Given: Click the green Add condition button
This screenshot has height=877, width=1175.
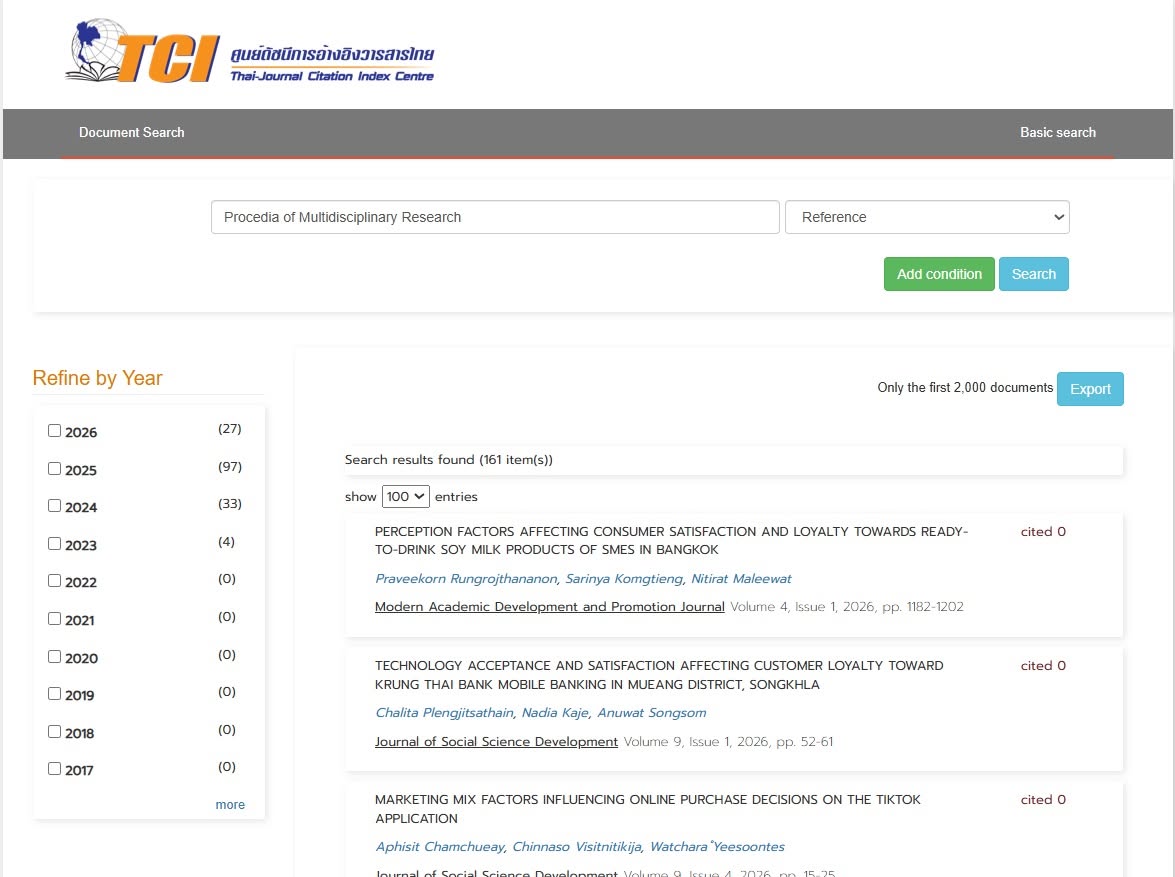Looking at the screenshot, I should point(939,274).
